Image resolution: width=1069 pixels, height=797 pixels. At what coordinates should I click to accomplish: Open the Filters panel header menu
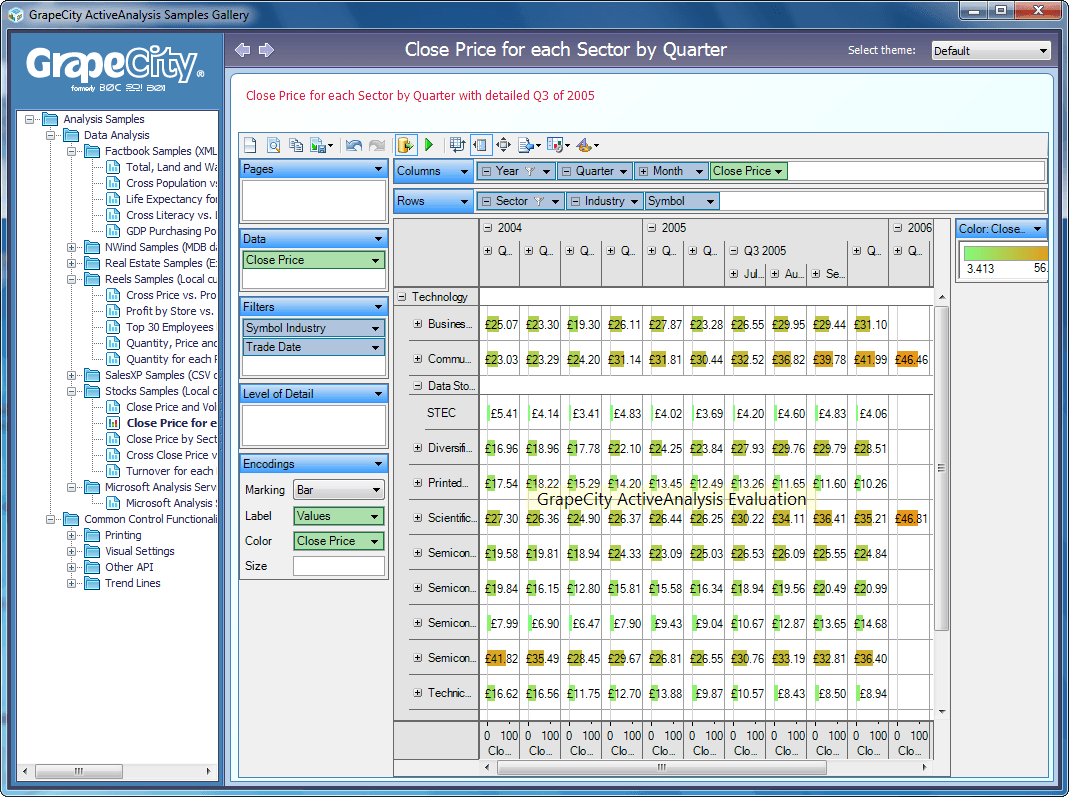(x=314, y=307)
